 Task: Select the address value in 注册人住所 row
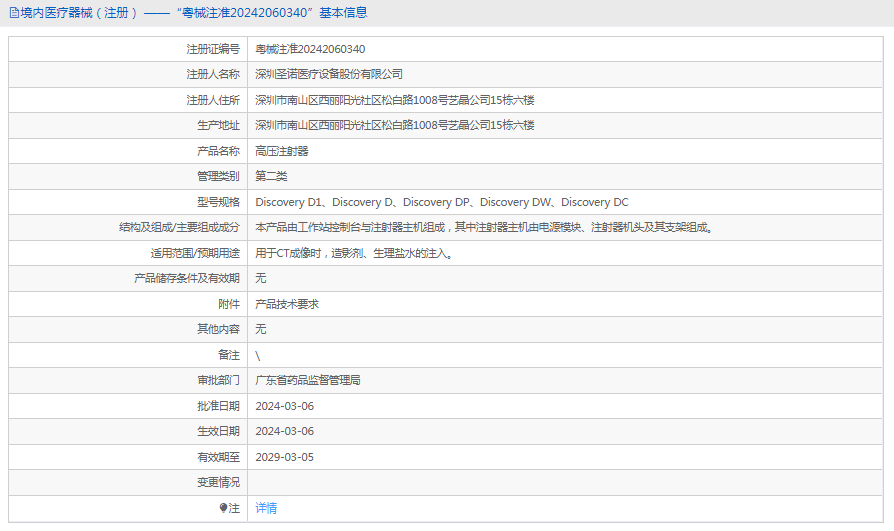395,100
